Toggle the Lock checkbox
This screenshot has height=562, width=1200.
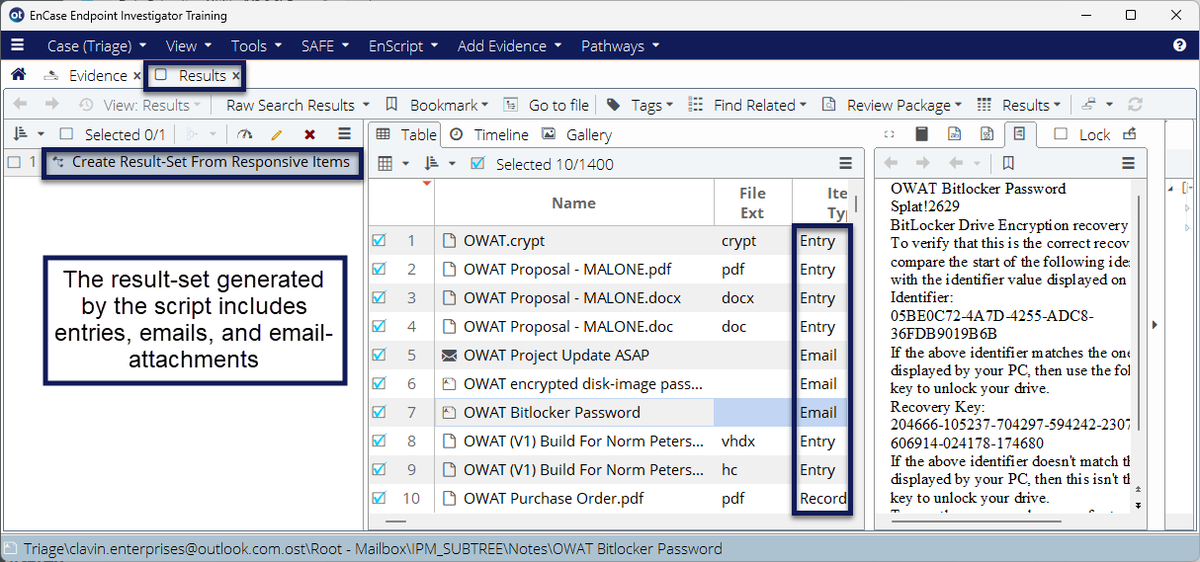[x=1061, y=134]
